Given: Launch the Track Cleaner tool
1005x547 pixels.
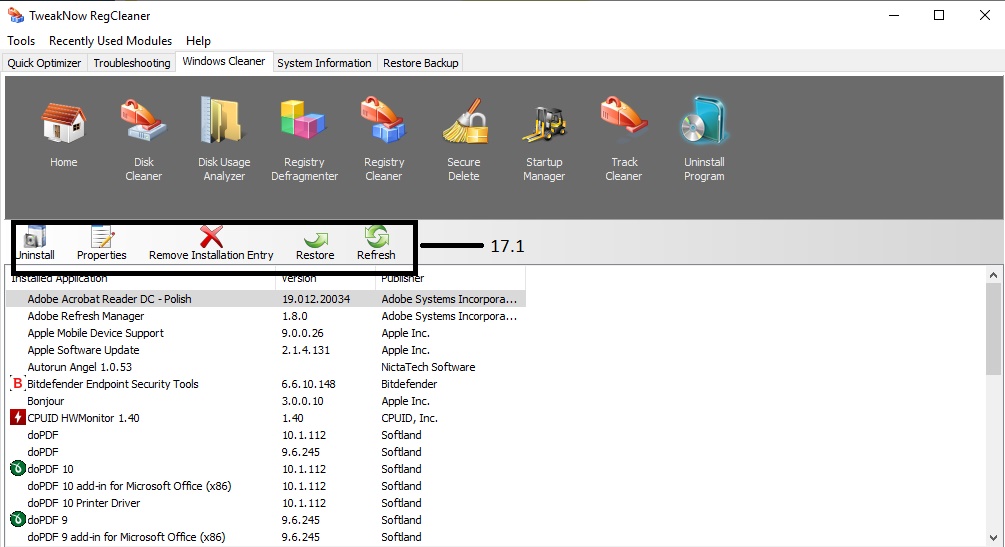Looking at the screenshot, I should [624, 120].
